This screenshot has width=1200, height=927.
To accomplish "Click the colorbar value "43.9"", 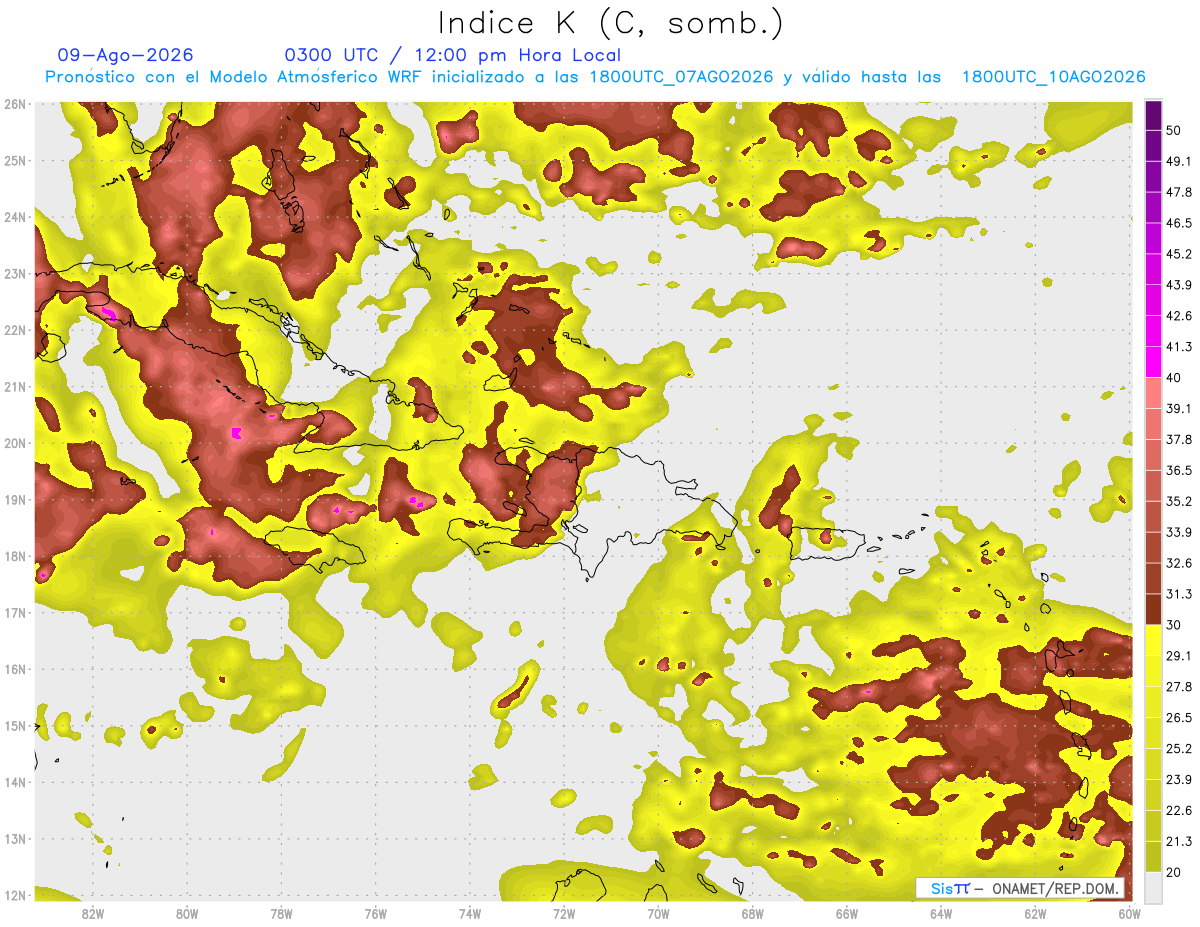I will click(x=1178, y=285).
